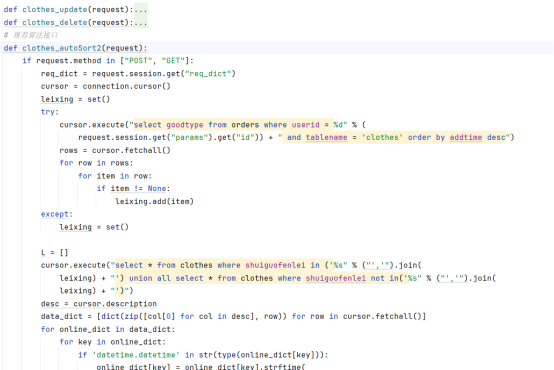Click 'leixing = set()' inside except block
The width and height of the screenshot is (554, 370).
94,227
